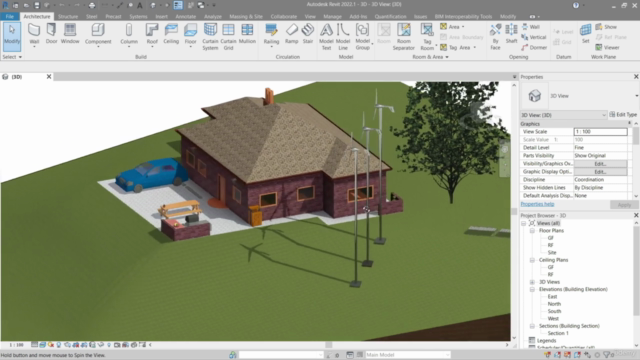640x360 pixels.
Task: Activate the Curtain Grid tool
Action: (229, 37)
